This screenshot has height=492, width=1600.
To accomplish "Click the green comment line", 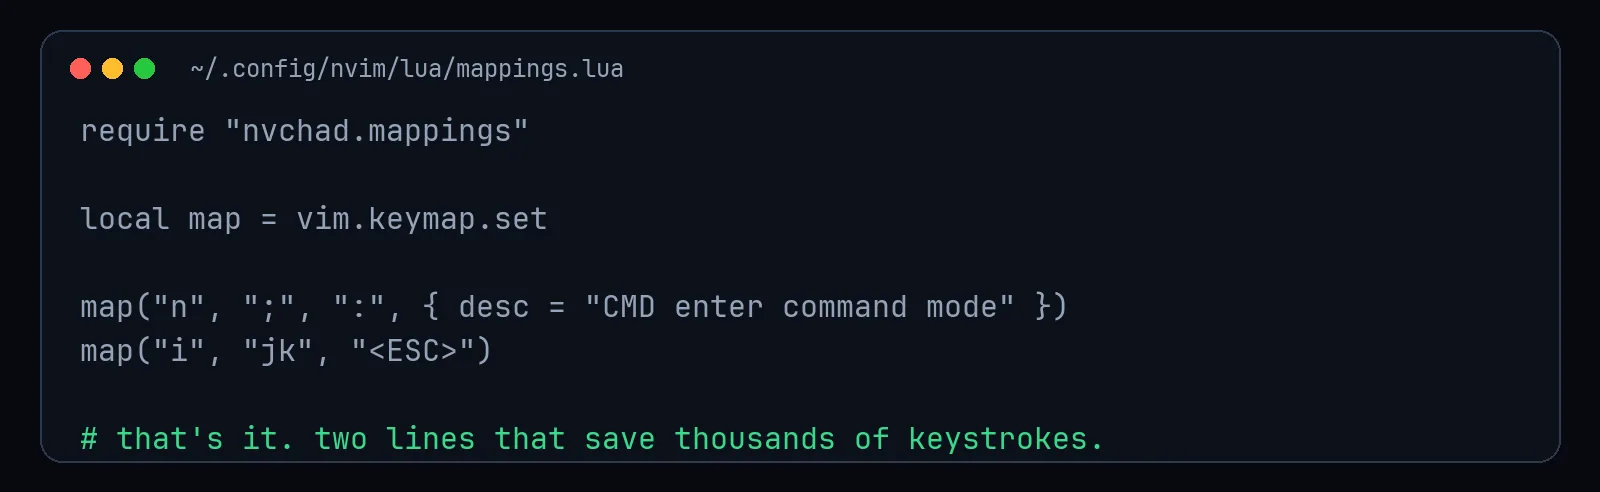I will [x=592, y=439].
